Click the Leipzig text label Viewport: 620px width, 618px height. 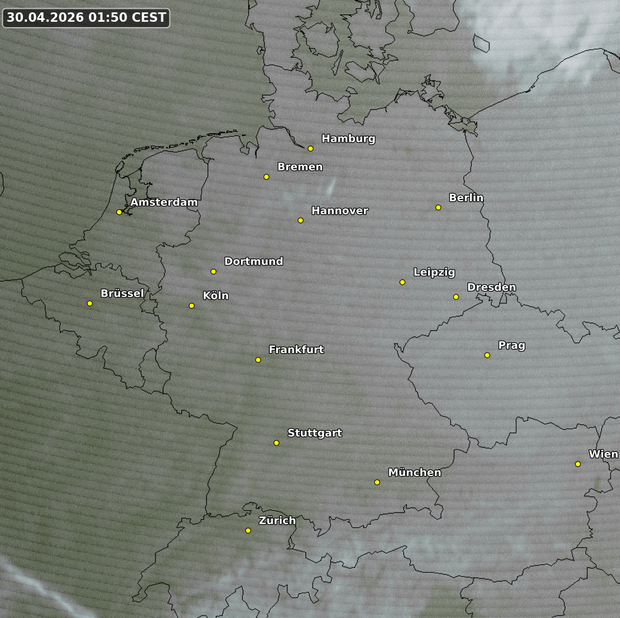[434, 272]
